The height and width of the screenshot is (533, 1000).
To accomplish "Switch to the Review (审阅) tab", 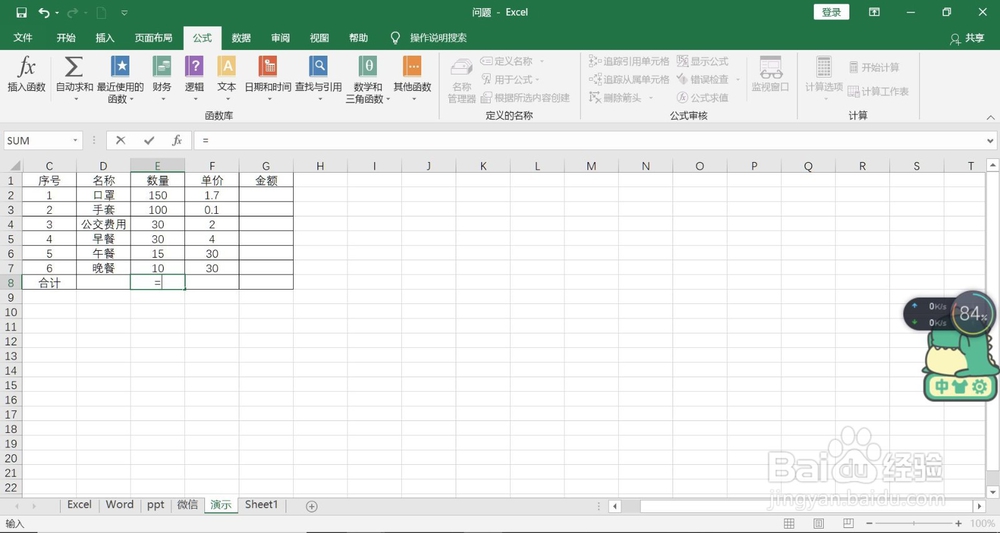I will 280,38.
